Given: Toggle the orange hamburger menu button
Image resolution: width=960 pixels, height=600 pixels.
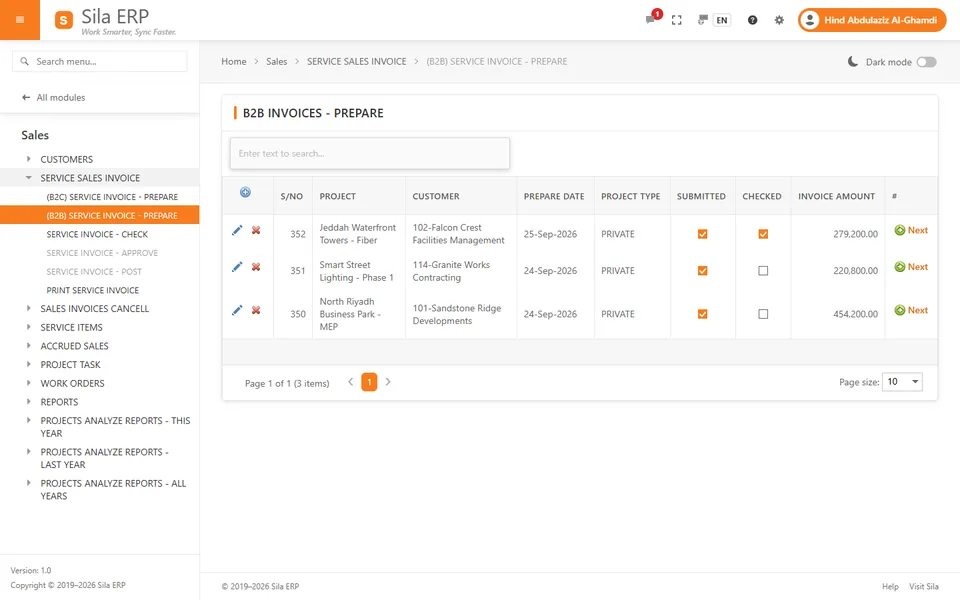Looking at the screenshot, I should (20, 20).
